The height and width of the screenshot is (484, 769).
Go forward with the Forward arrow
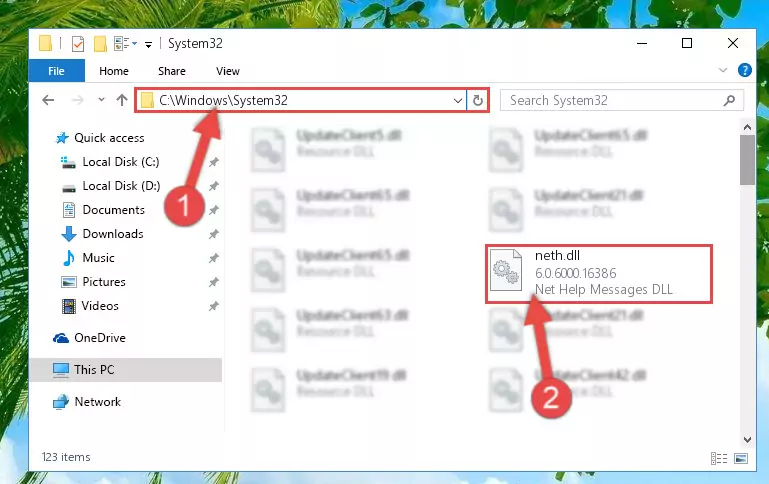pos(77,100)
